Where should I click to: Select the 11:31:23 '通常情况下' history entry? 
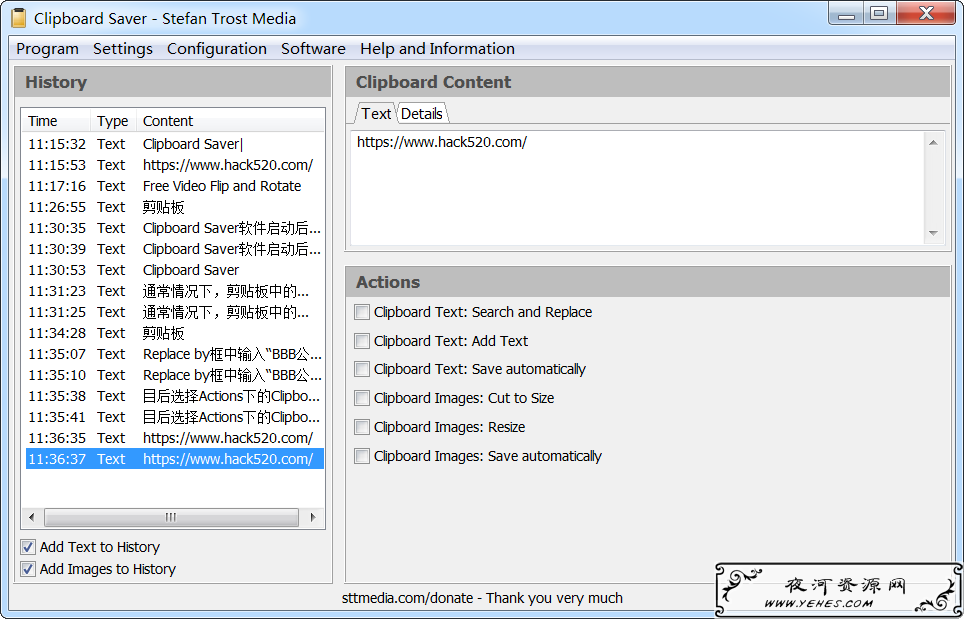175,291
